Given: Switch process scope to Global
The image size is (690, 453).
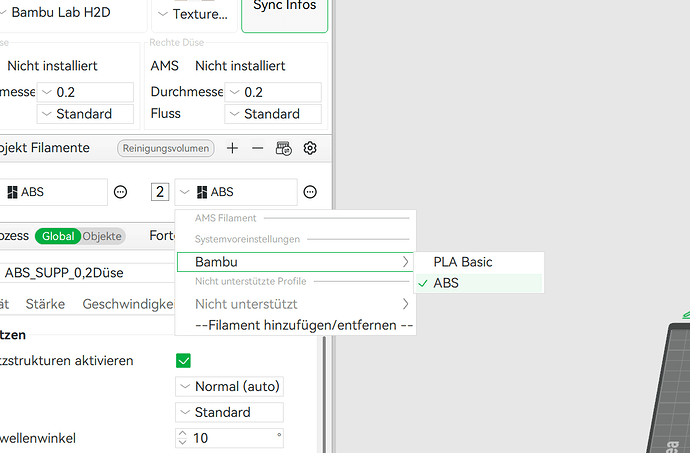Looking at the screenshot, I should pos(58,236).
